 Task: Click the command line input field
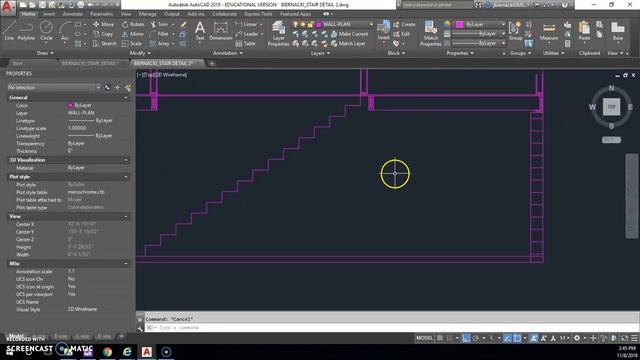coord(392,328)
